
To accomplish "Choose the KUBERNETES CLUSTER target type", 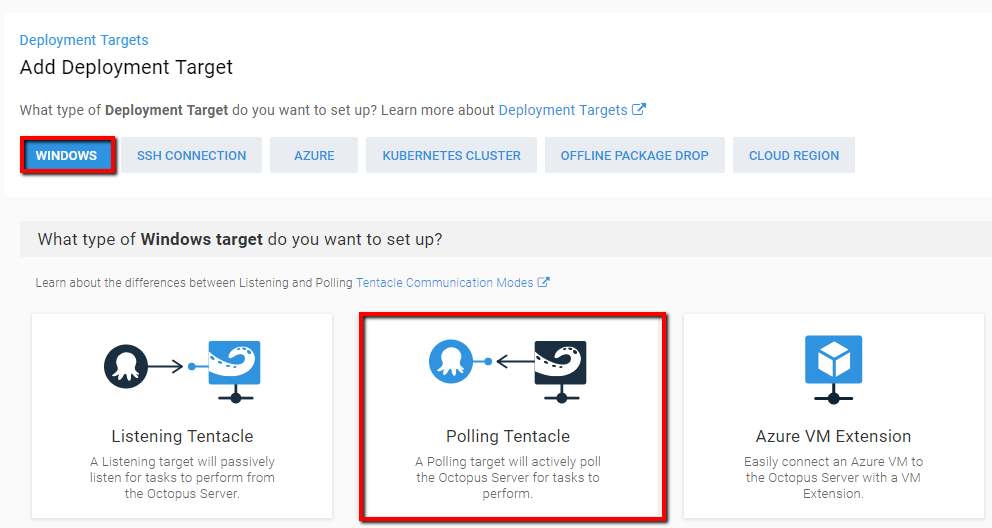I will 451,156.
